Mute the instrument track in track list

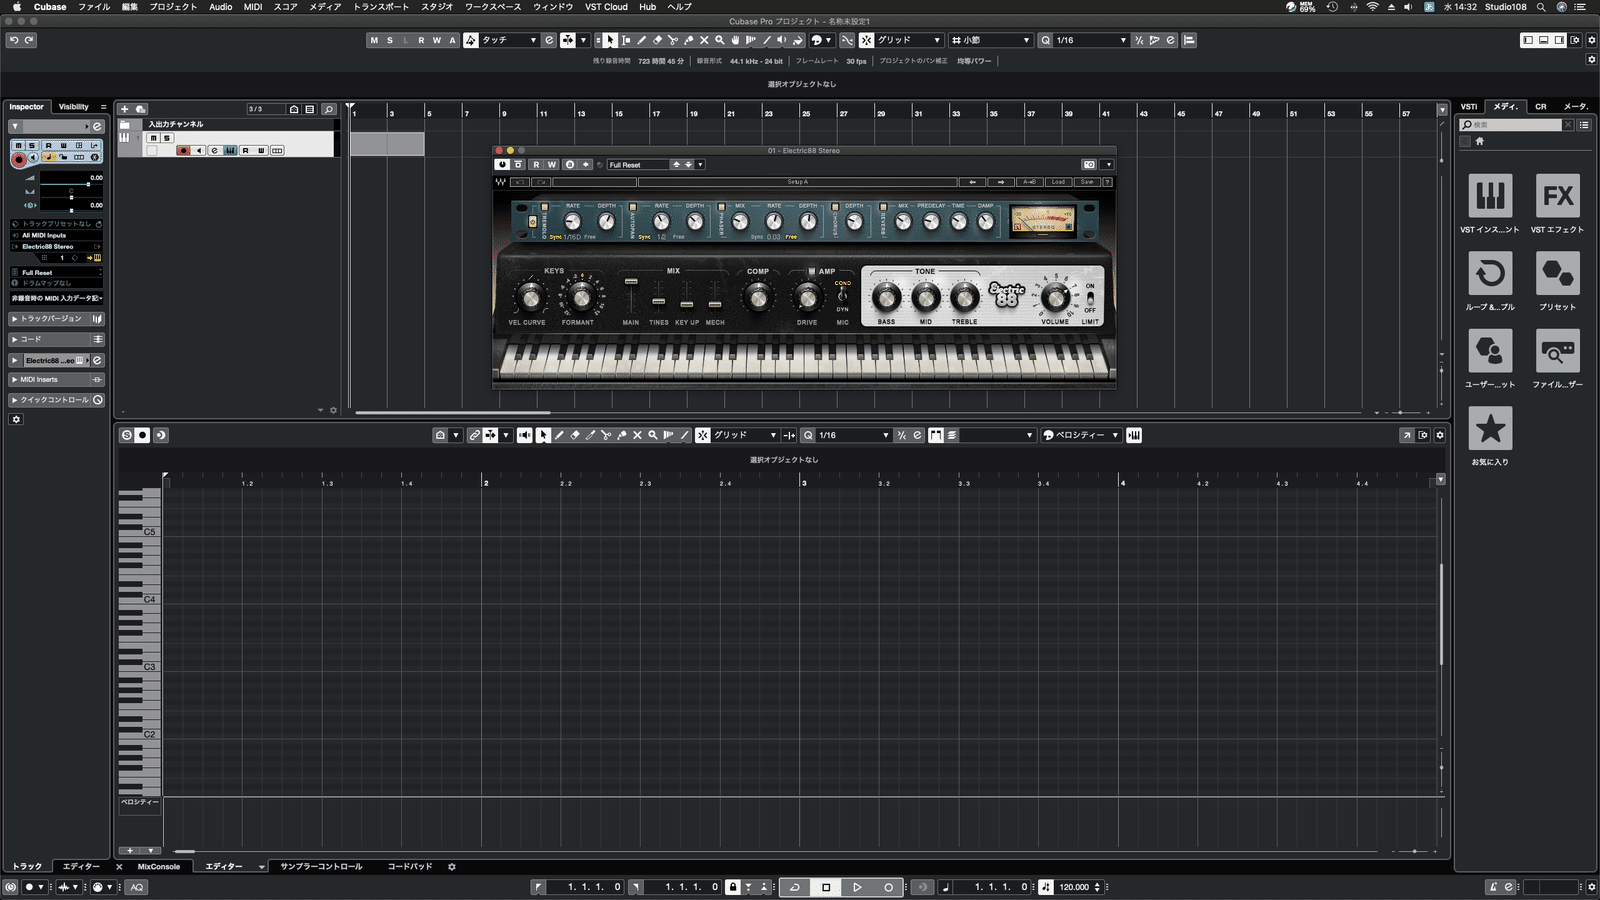click(154, 138)
